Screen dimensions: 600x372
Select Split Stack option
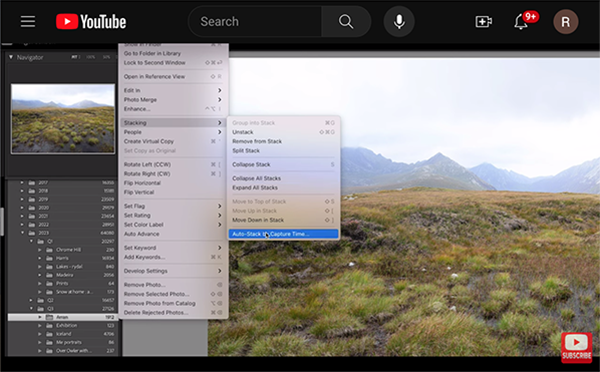284,150
